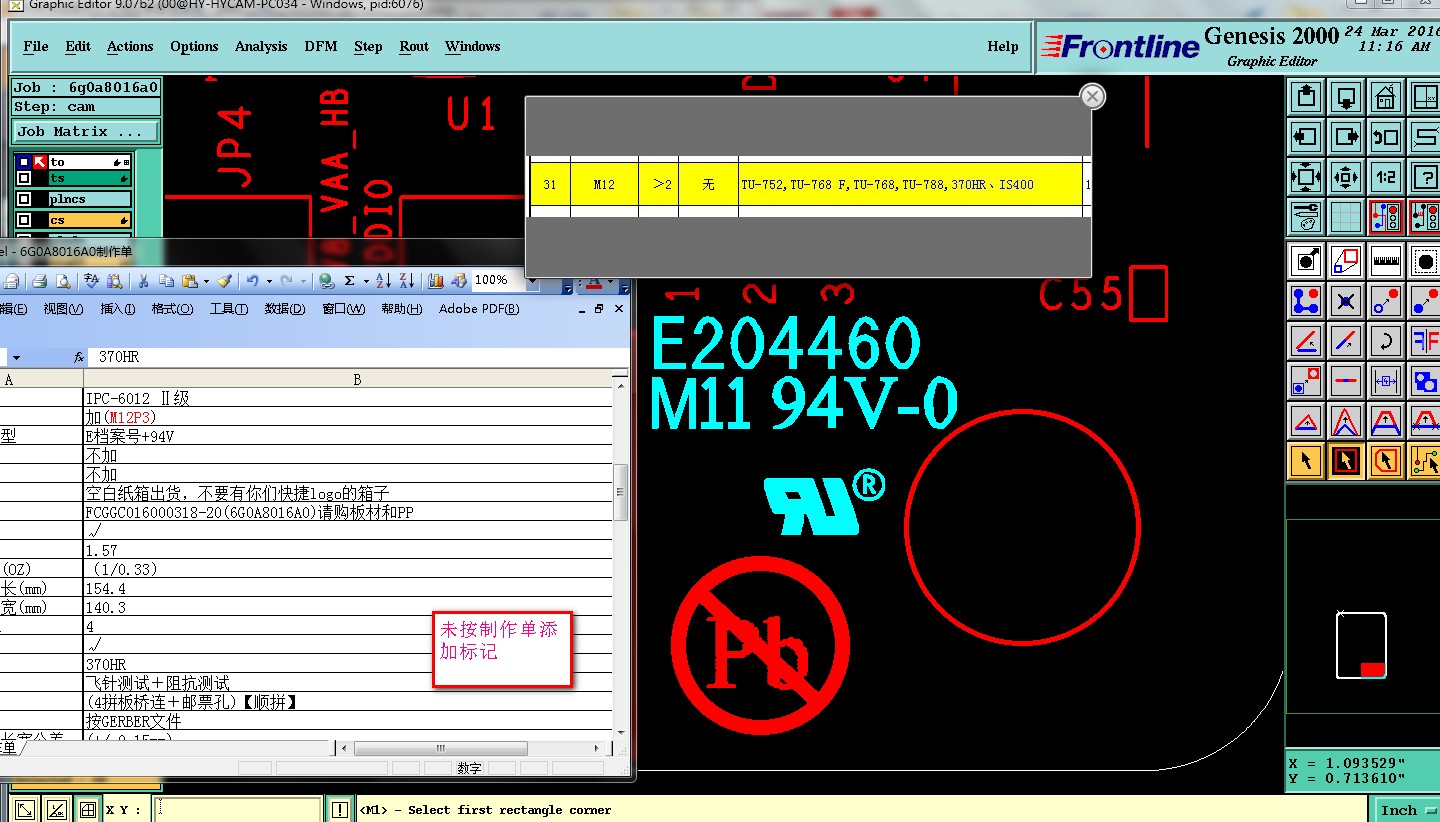The width and height of the screenshot is (1440, 822).
Task: Click the pan up view icon
Action: coord(1306,97)
